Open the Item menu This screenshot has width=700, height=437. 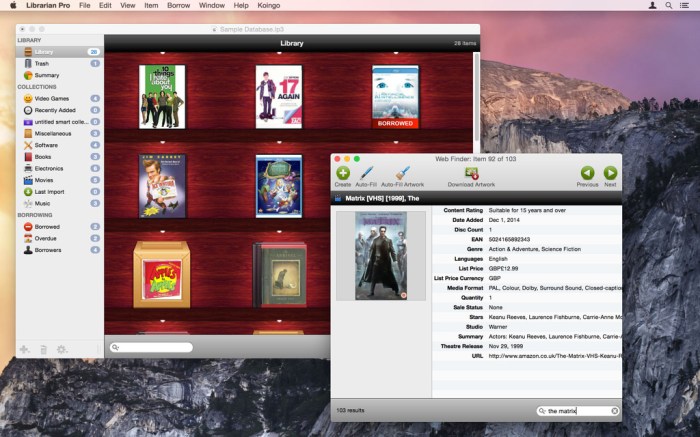point(151,6)
